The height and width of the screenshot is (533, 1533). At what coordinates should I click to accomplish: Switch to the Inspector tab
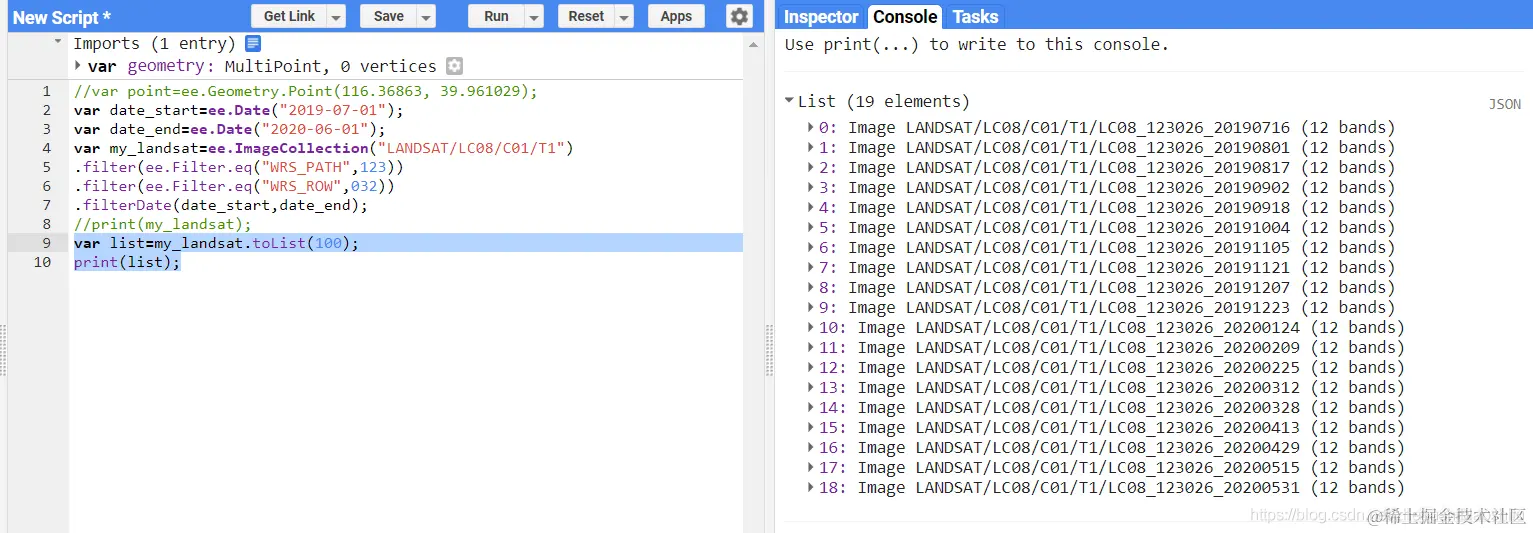point(821,17)
